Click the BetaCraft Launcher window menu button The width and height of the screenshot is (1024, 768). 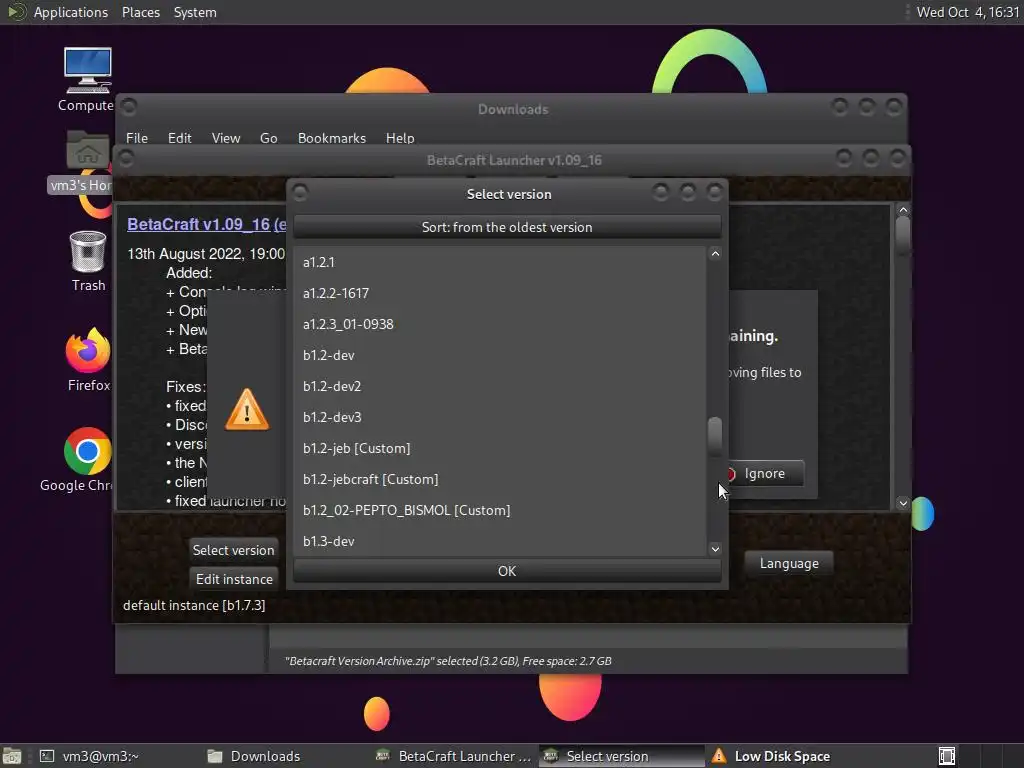tap(127, 158)
